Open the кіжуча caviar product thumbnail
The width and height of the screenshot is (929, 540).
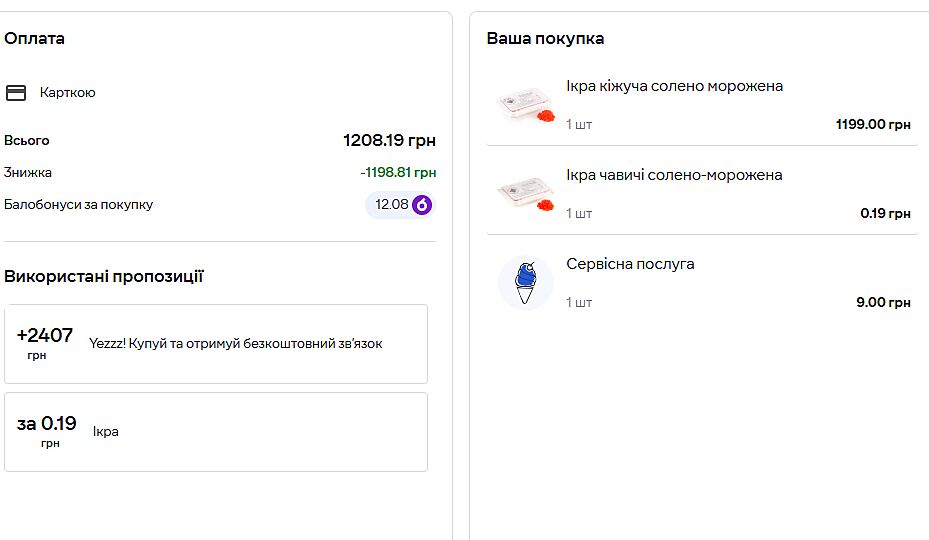pos(525,105)
